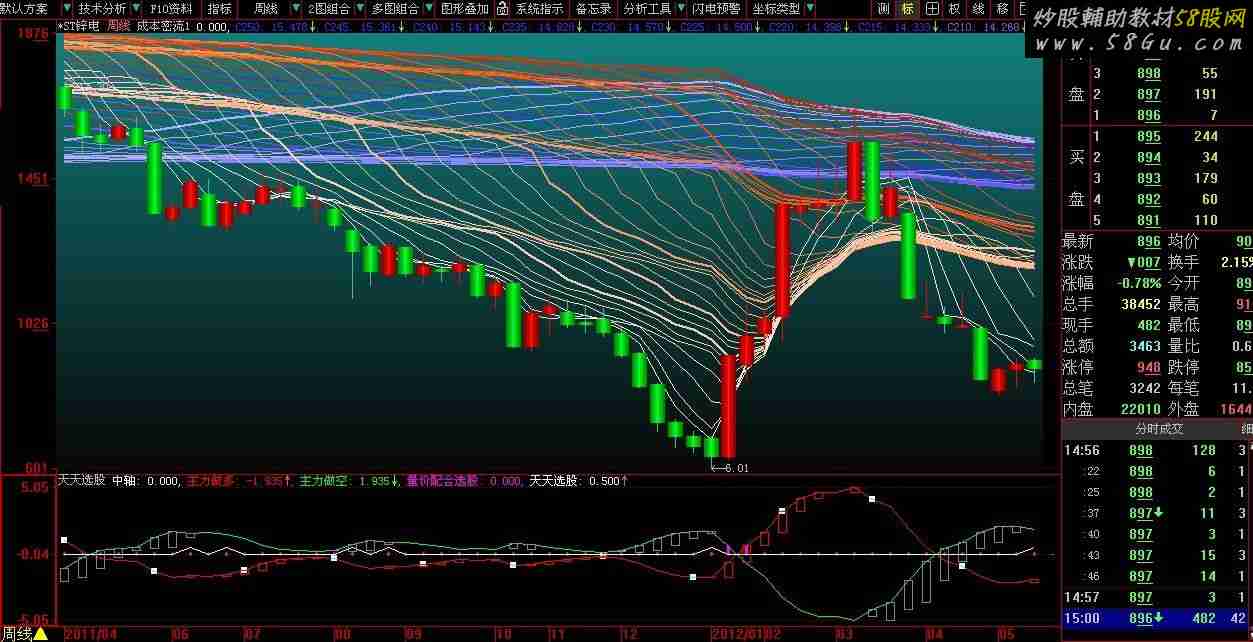The width and height of the screenshot is (1253, 642).
Task: Expand the dropdown arrow next to 分析工具
Action: (x=680, y=8)
